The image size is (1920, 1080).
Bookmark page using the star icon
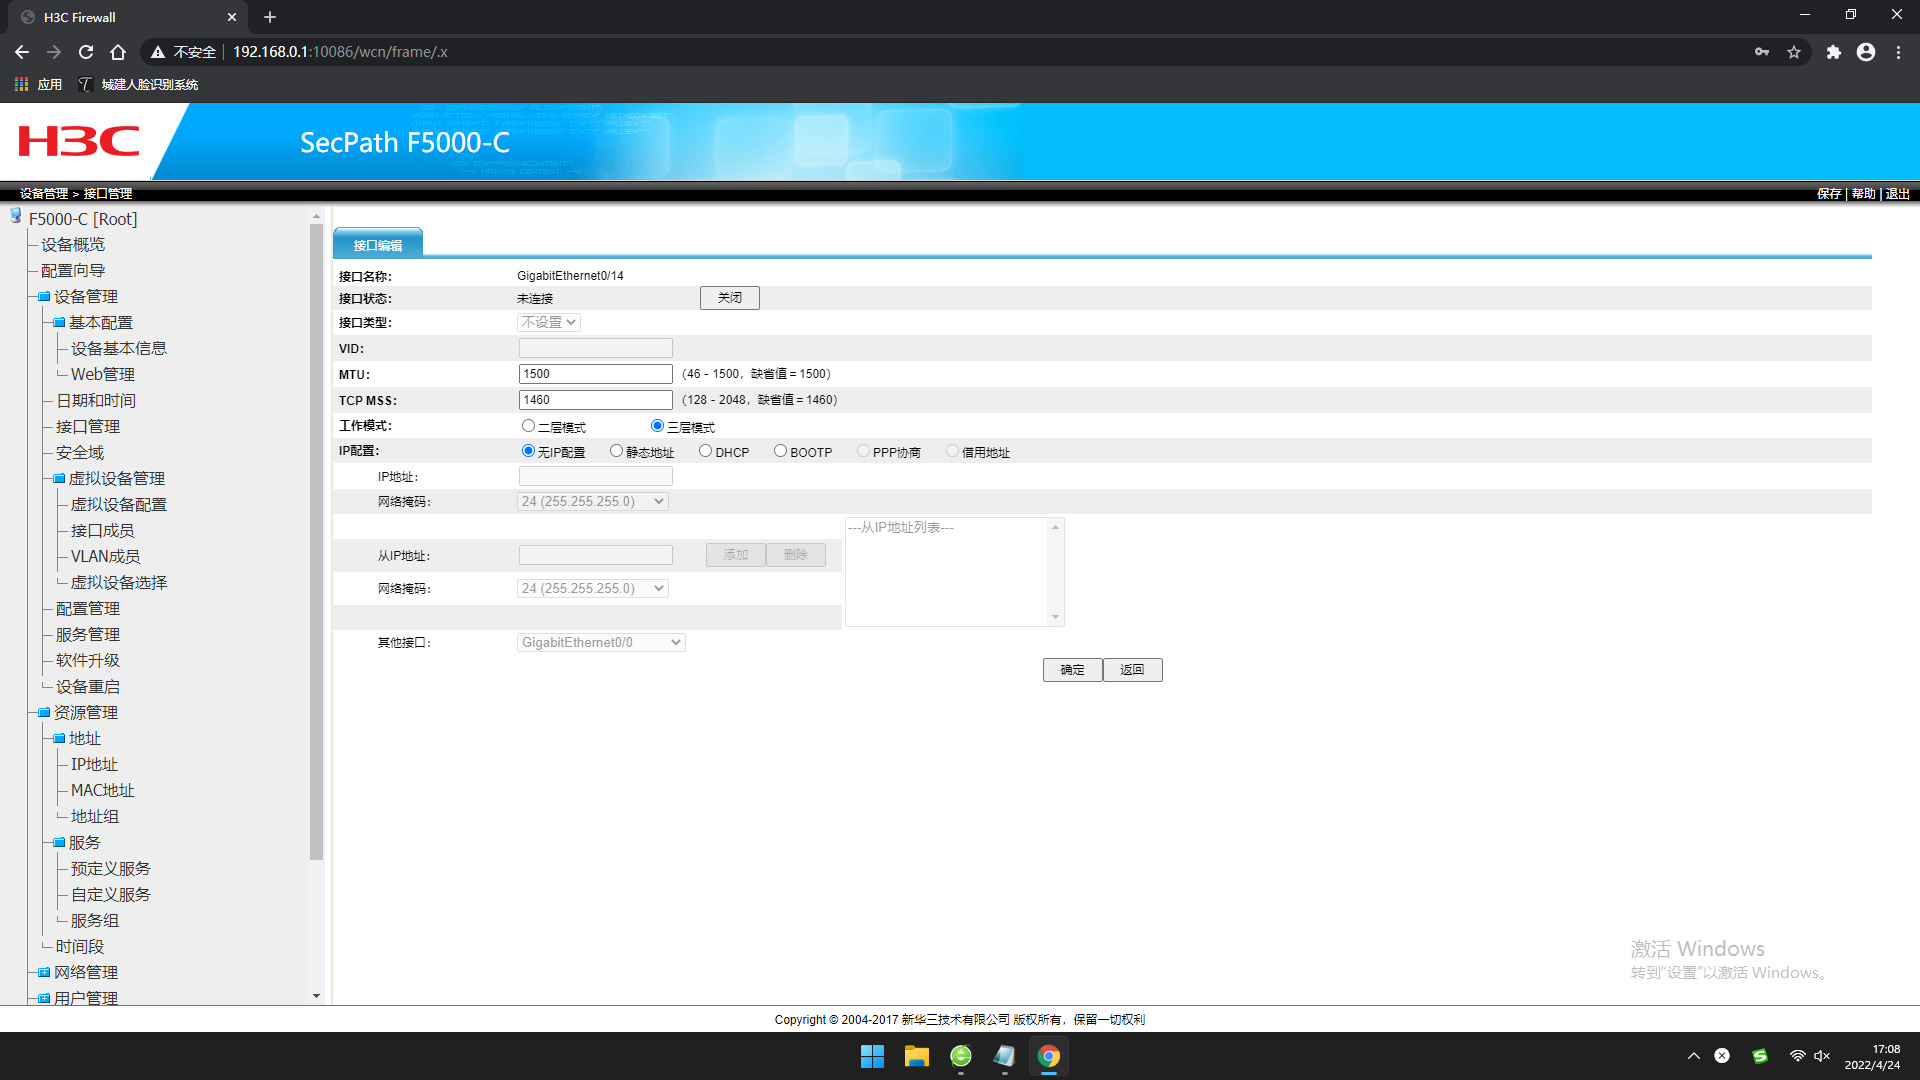click(1794, 52)
